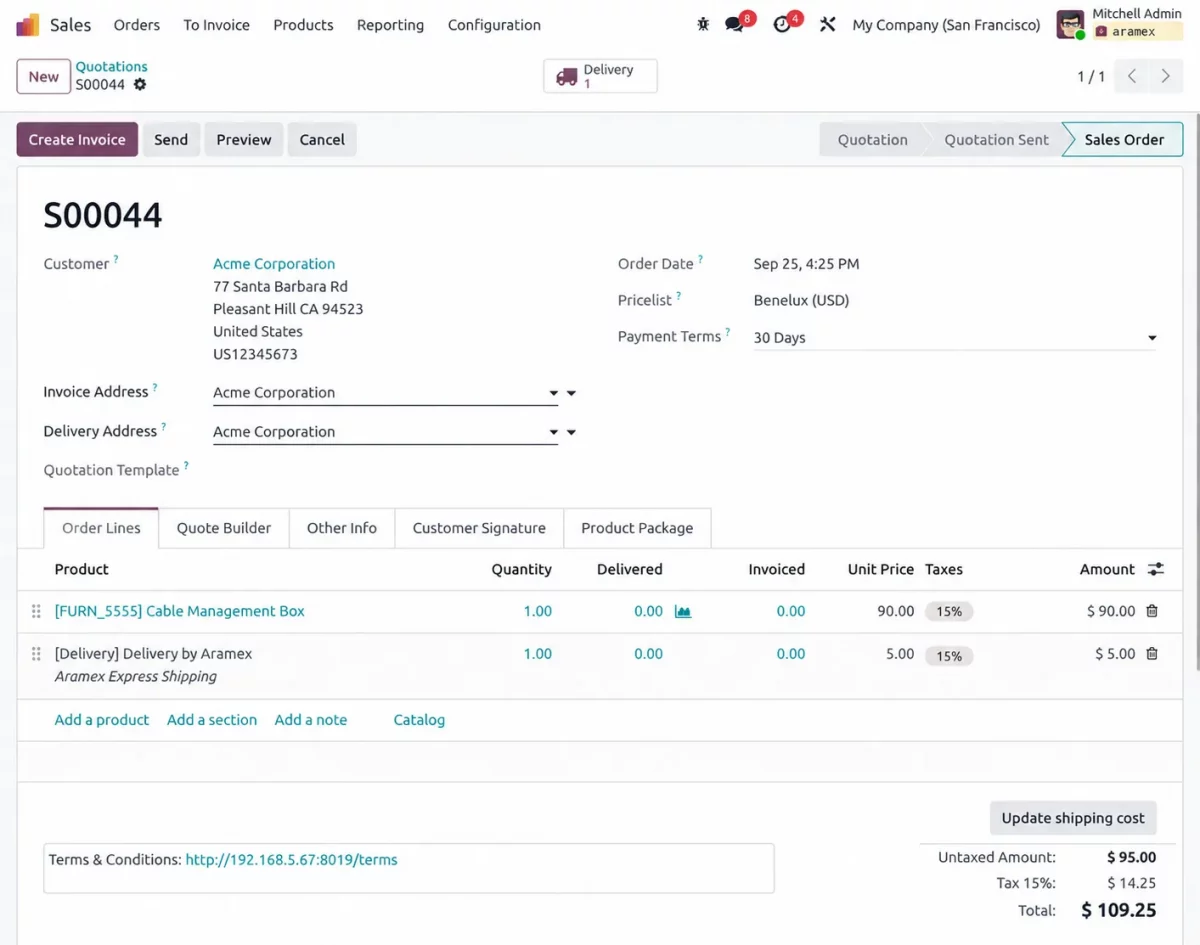
Task: Open the Orders menu
Action: click(x=137, y=25)
